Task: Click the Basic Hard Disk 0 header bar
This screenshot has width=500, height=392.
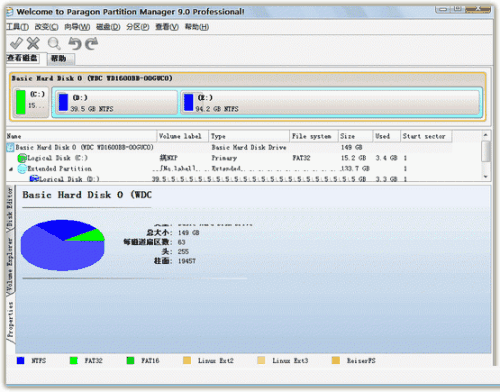Action: point(247,79)
